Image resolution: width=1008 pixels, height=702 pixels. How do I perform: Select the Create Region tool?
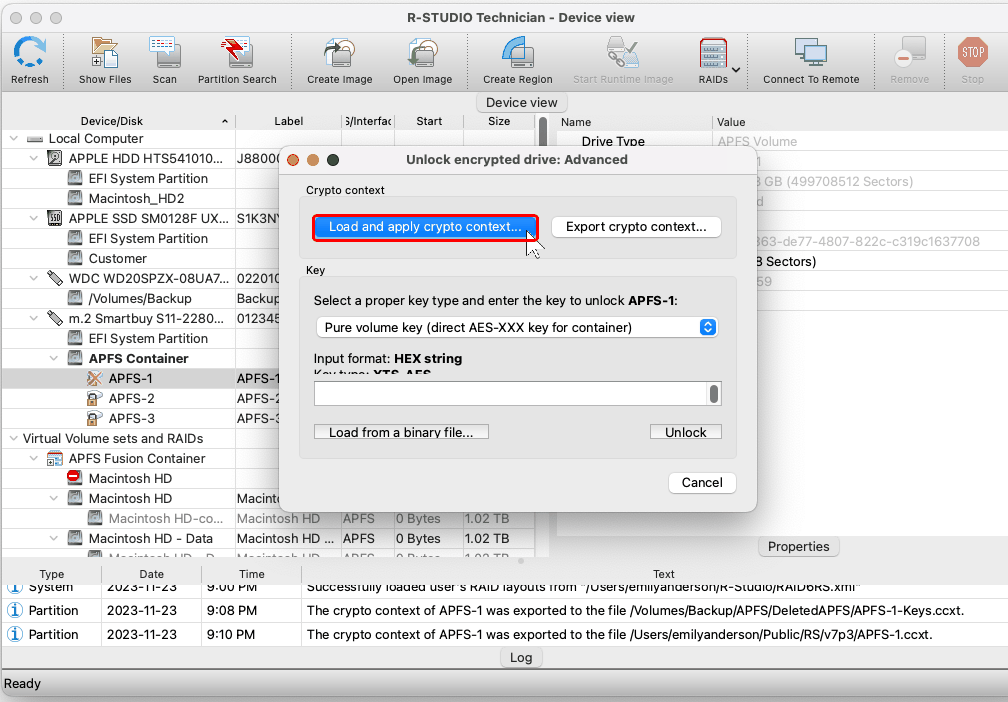[x=518, y=53]
